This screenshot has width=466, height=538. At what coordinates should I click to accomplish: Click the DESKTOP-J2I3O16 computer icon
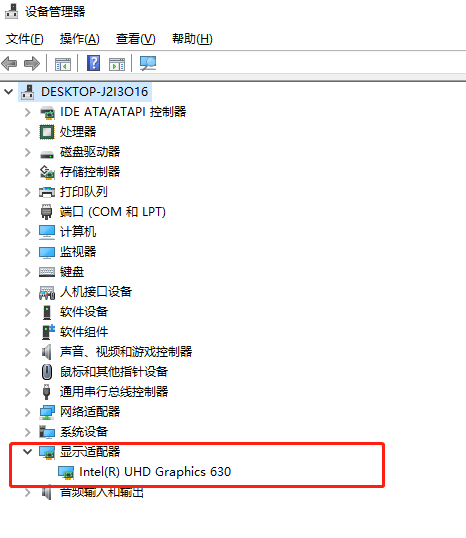tap(27, 92)
